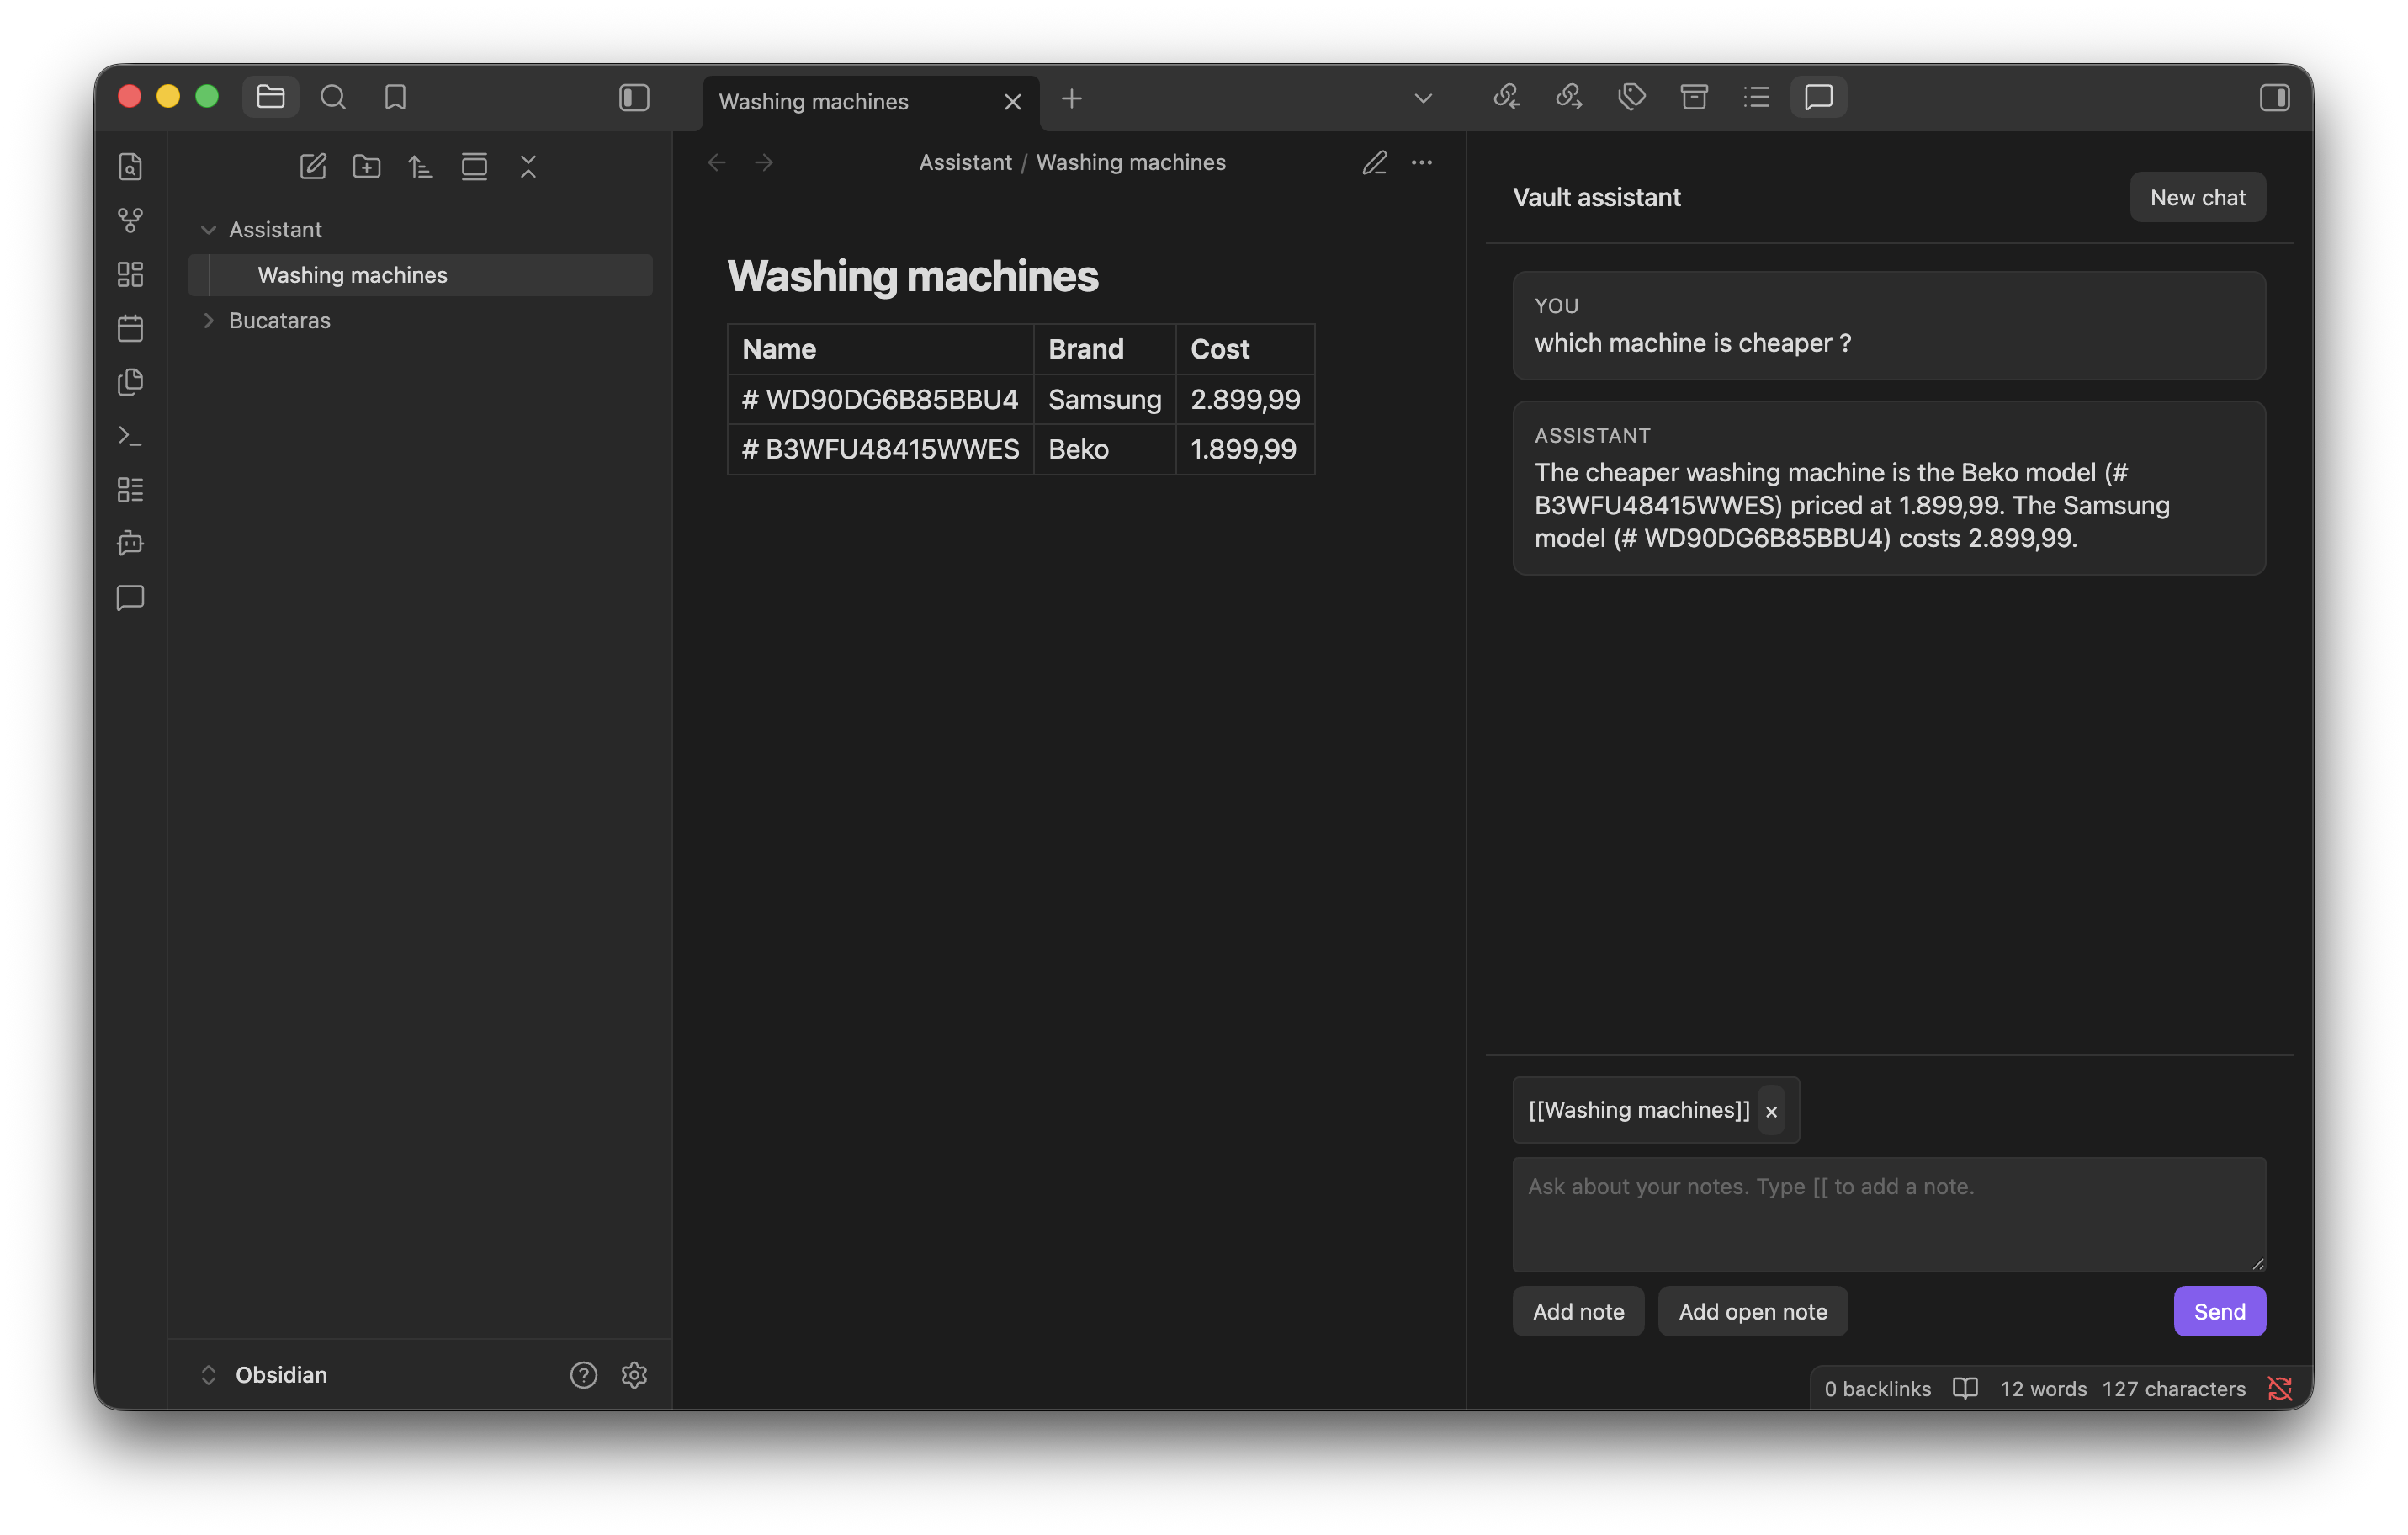Start a New chat
The image size is (2408, 1535).
pos(2197,197)
